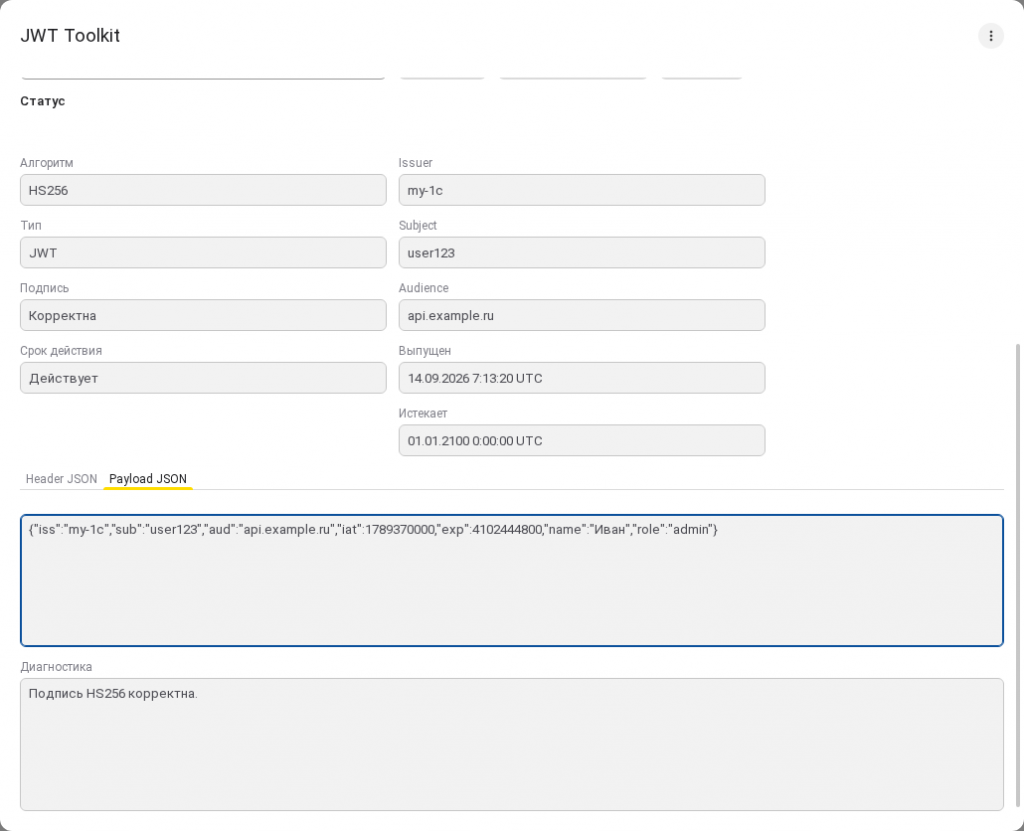Focus the Issuer field with my-1c
The width and height of the screenshot is (1024, 831).
point(582,190)
